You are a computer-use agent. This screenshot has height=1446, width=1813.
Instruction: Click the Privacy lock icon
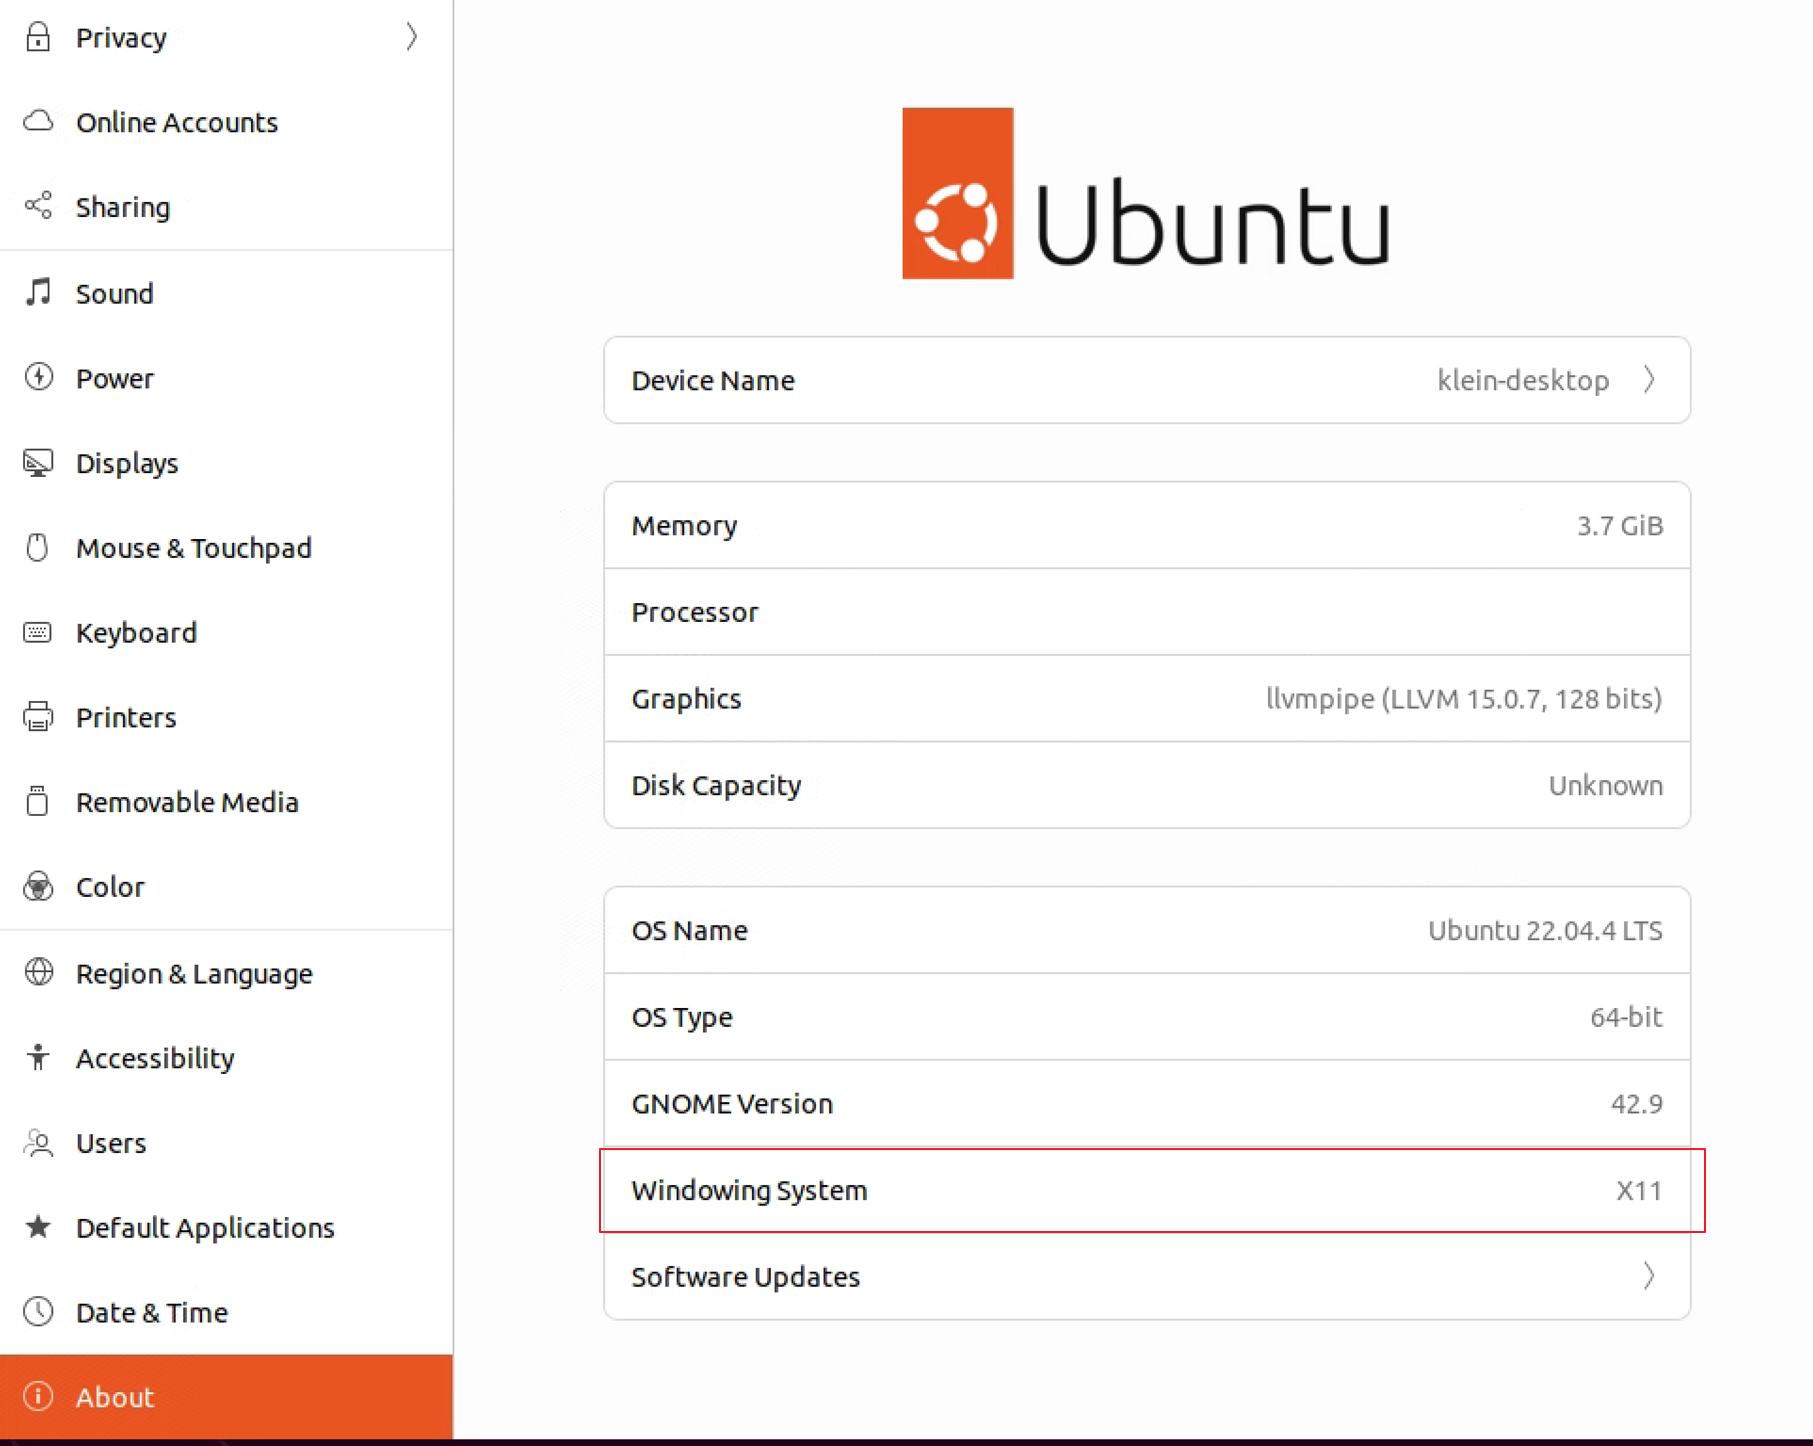pyautogui.click(x=38, y=37)
